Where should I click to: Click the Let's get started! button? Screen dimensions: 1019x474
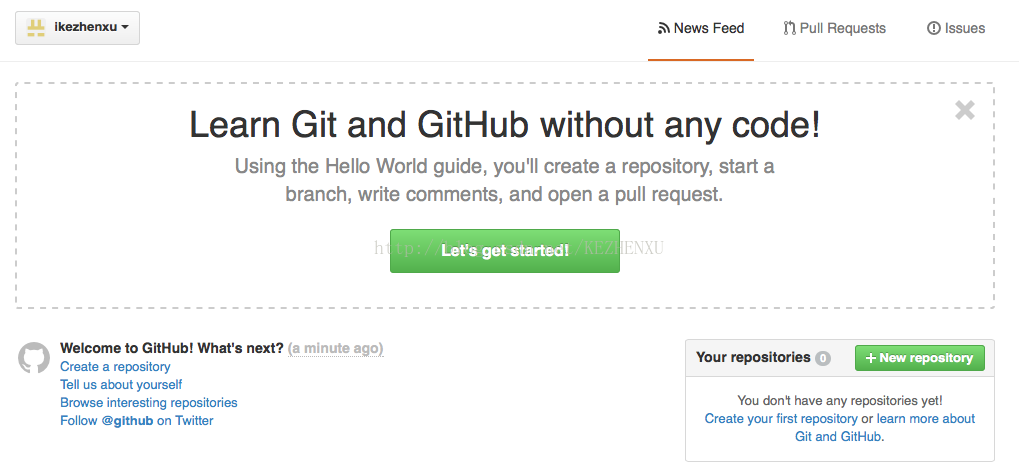click(x=505, y=251)
